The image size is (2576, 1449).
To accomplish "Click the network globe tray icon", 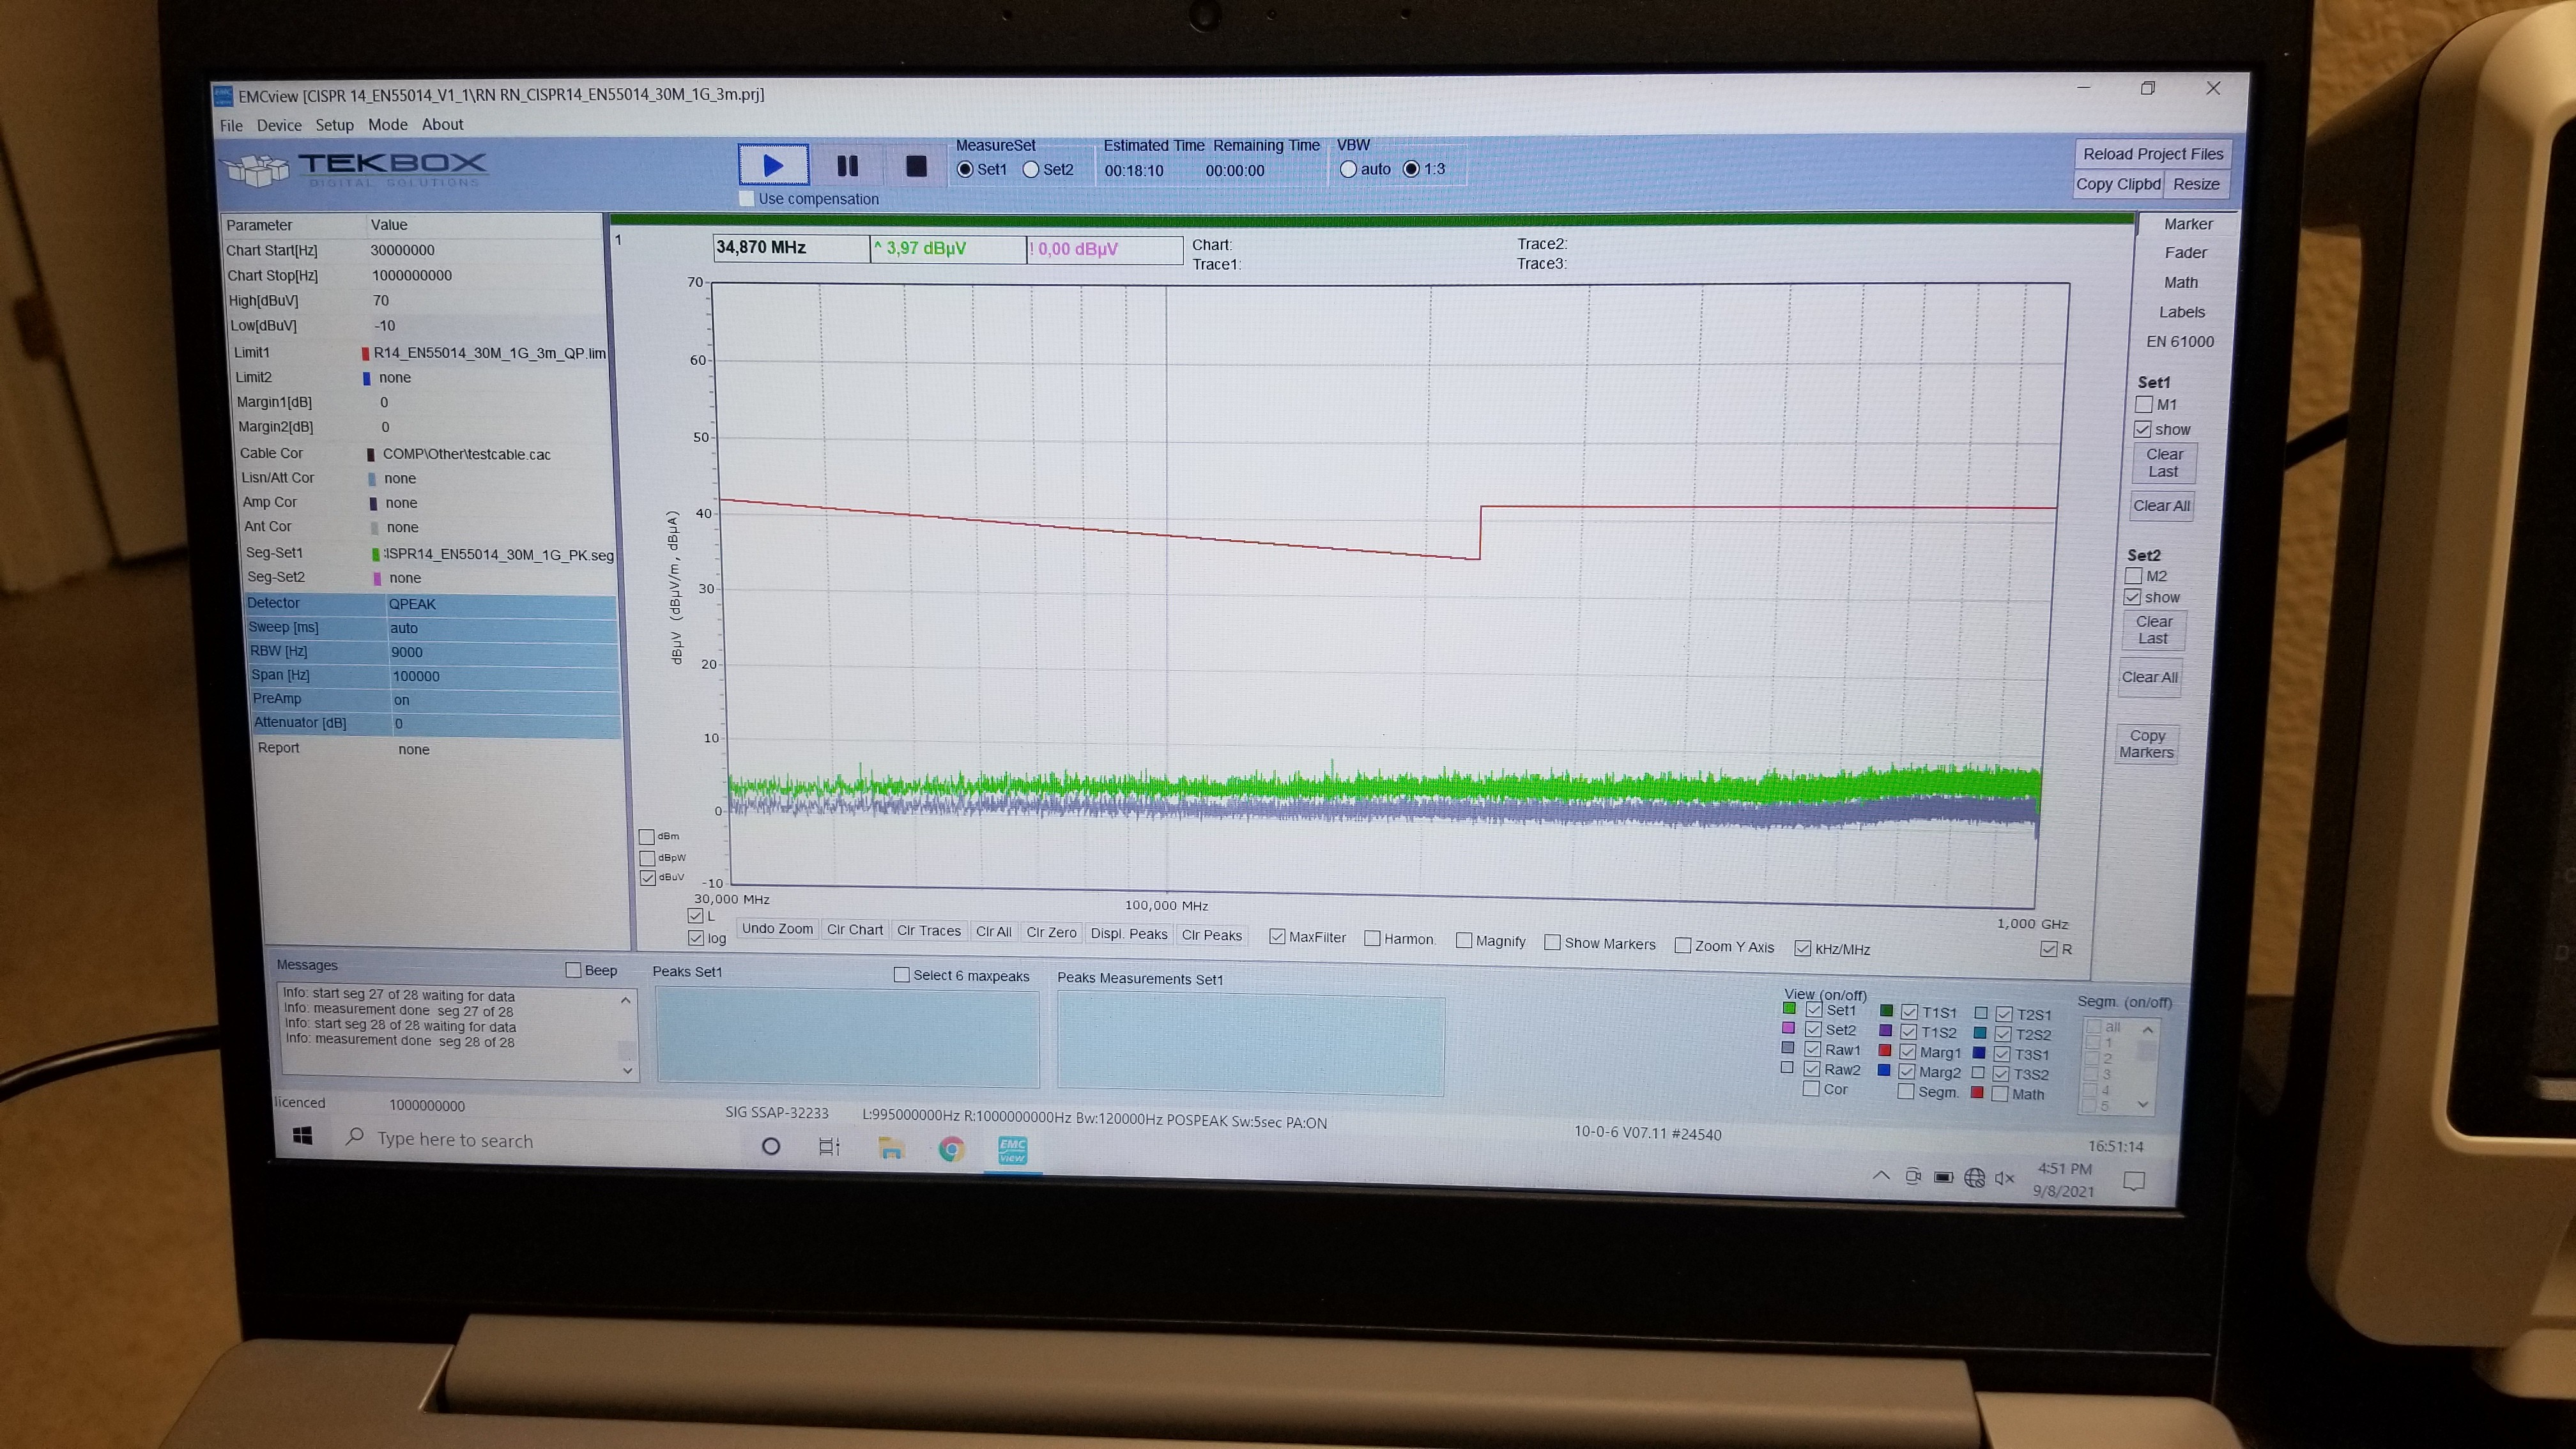I will [1974, 1177].
